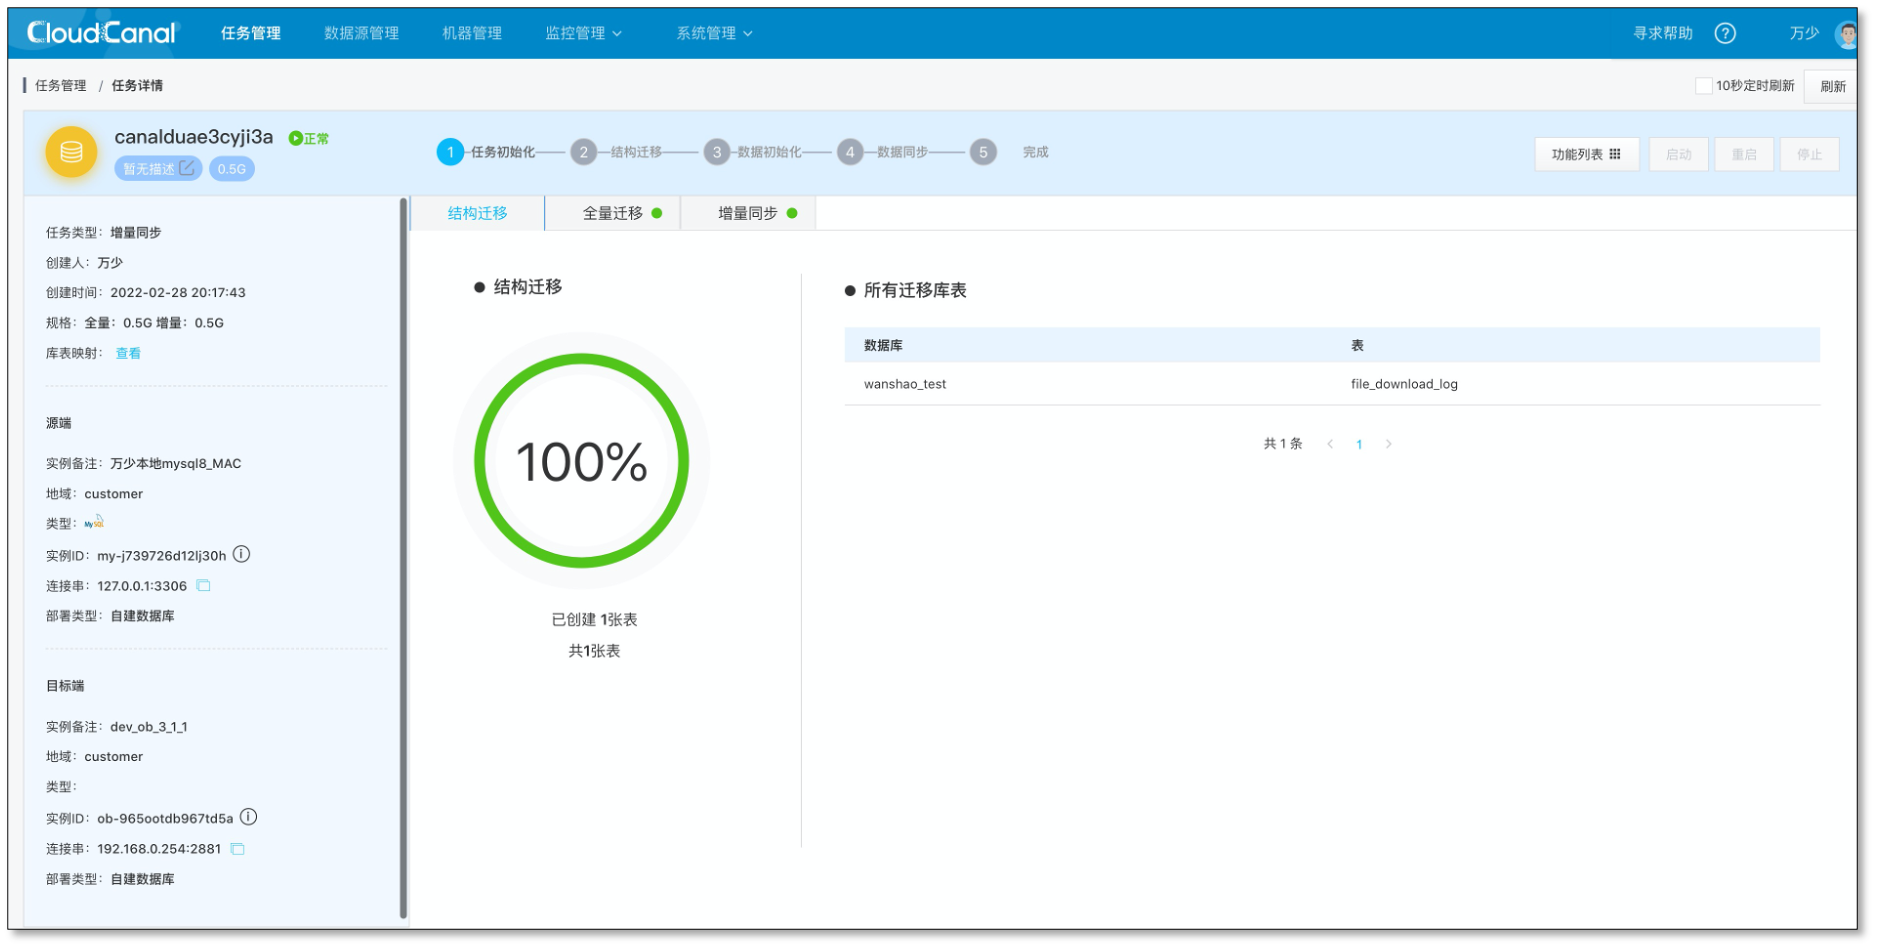This screenshot has height=950, width=1878.
Task: Click the next page arrow in pagination
Action: coord(1388,444)
